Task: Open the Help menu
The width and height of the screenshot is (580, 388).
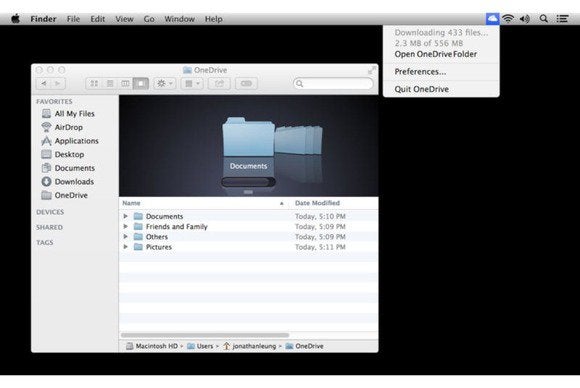Action: tap(214, 19)
